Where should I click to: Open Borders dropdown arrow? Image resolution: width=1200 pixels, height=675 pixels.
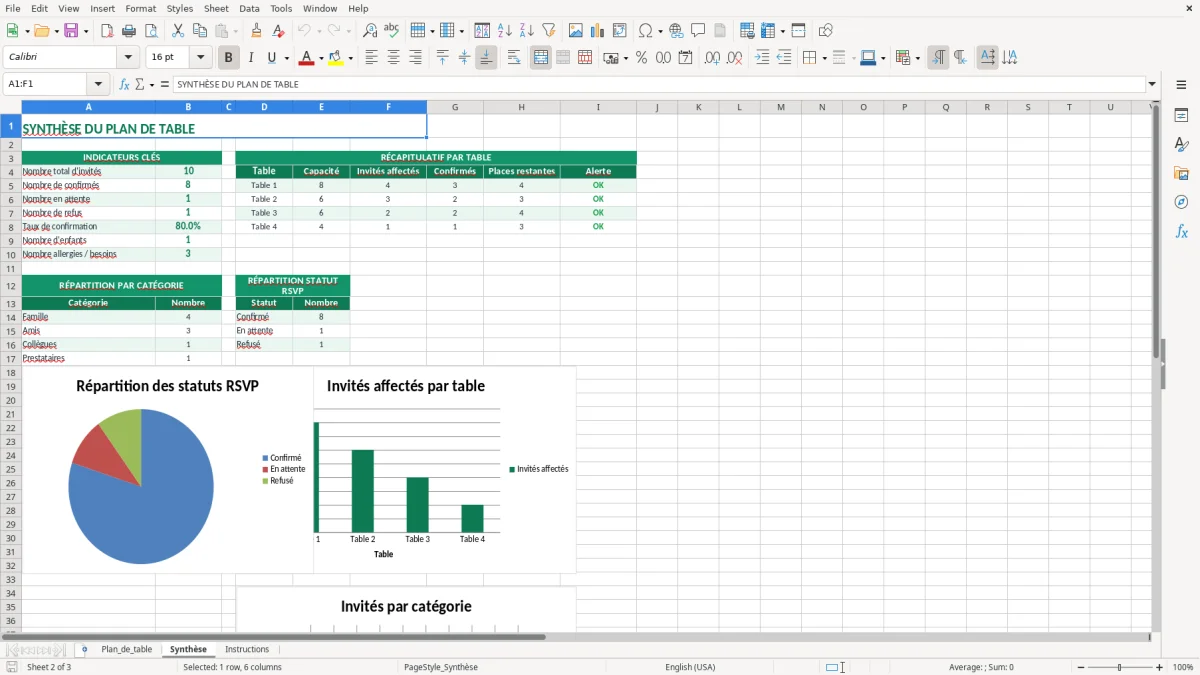point(823,58)
